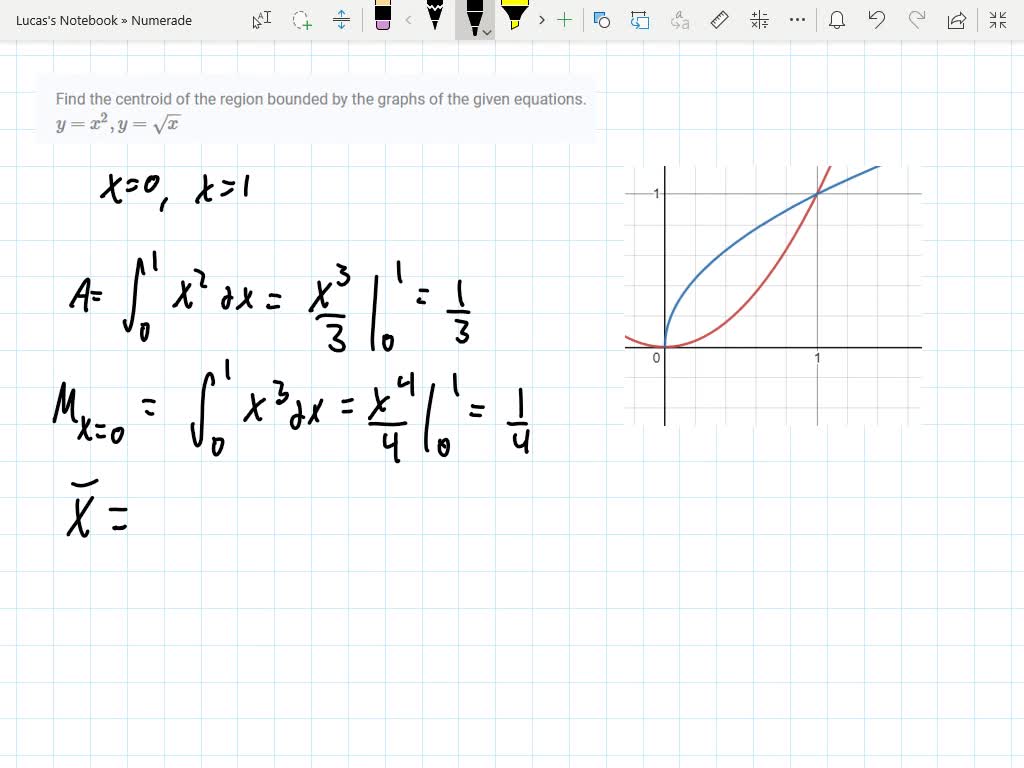This screenshot has height=768, width=1024.
Task: Toggle the currently selected black pen
Action: [x=474, y=18]
